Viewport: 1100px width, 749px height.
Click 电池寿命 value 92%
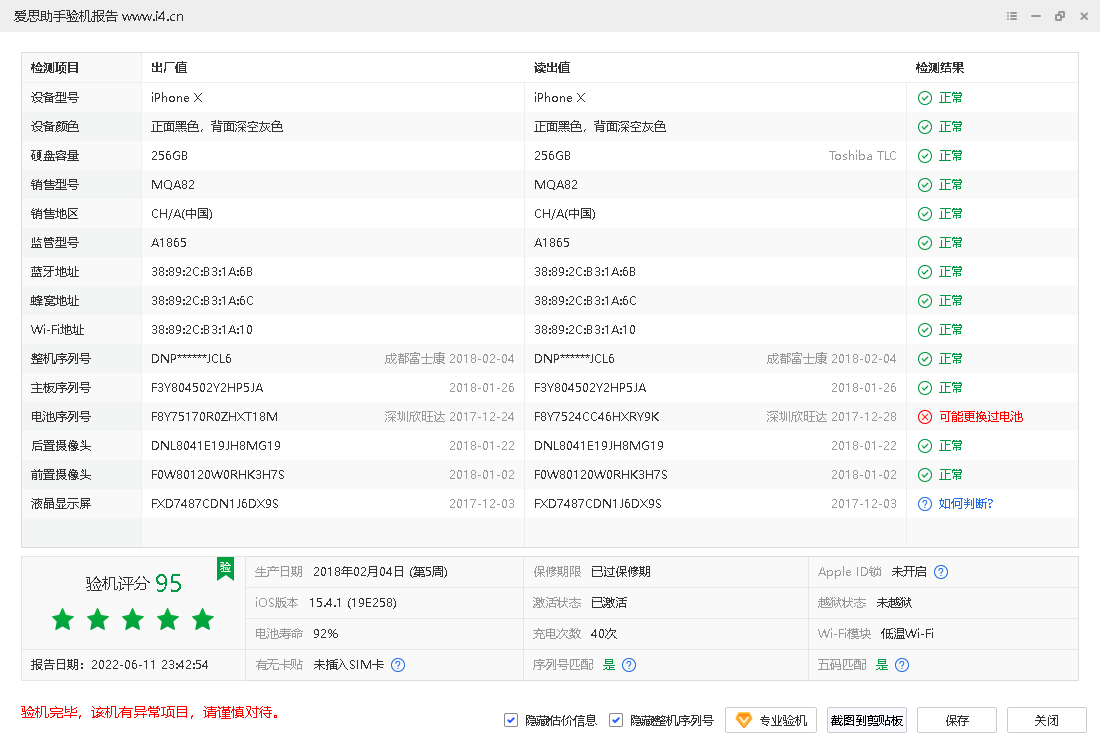point(326,634)
